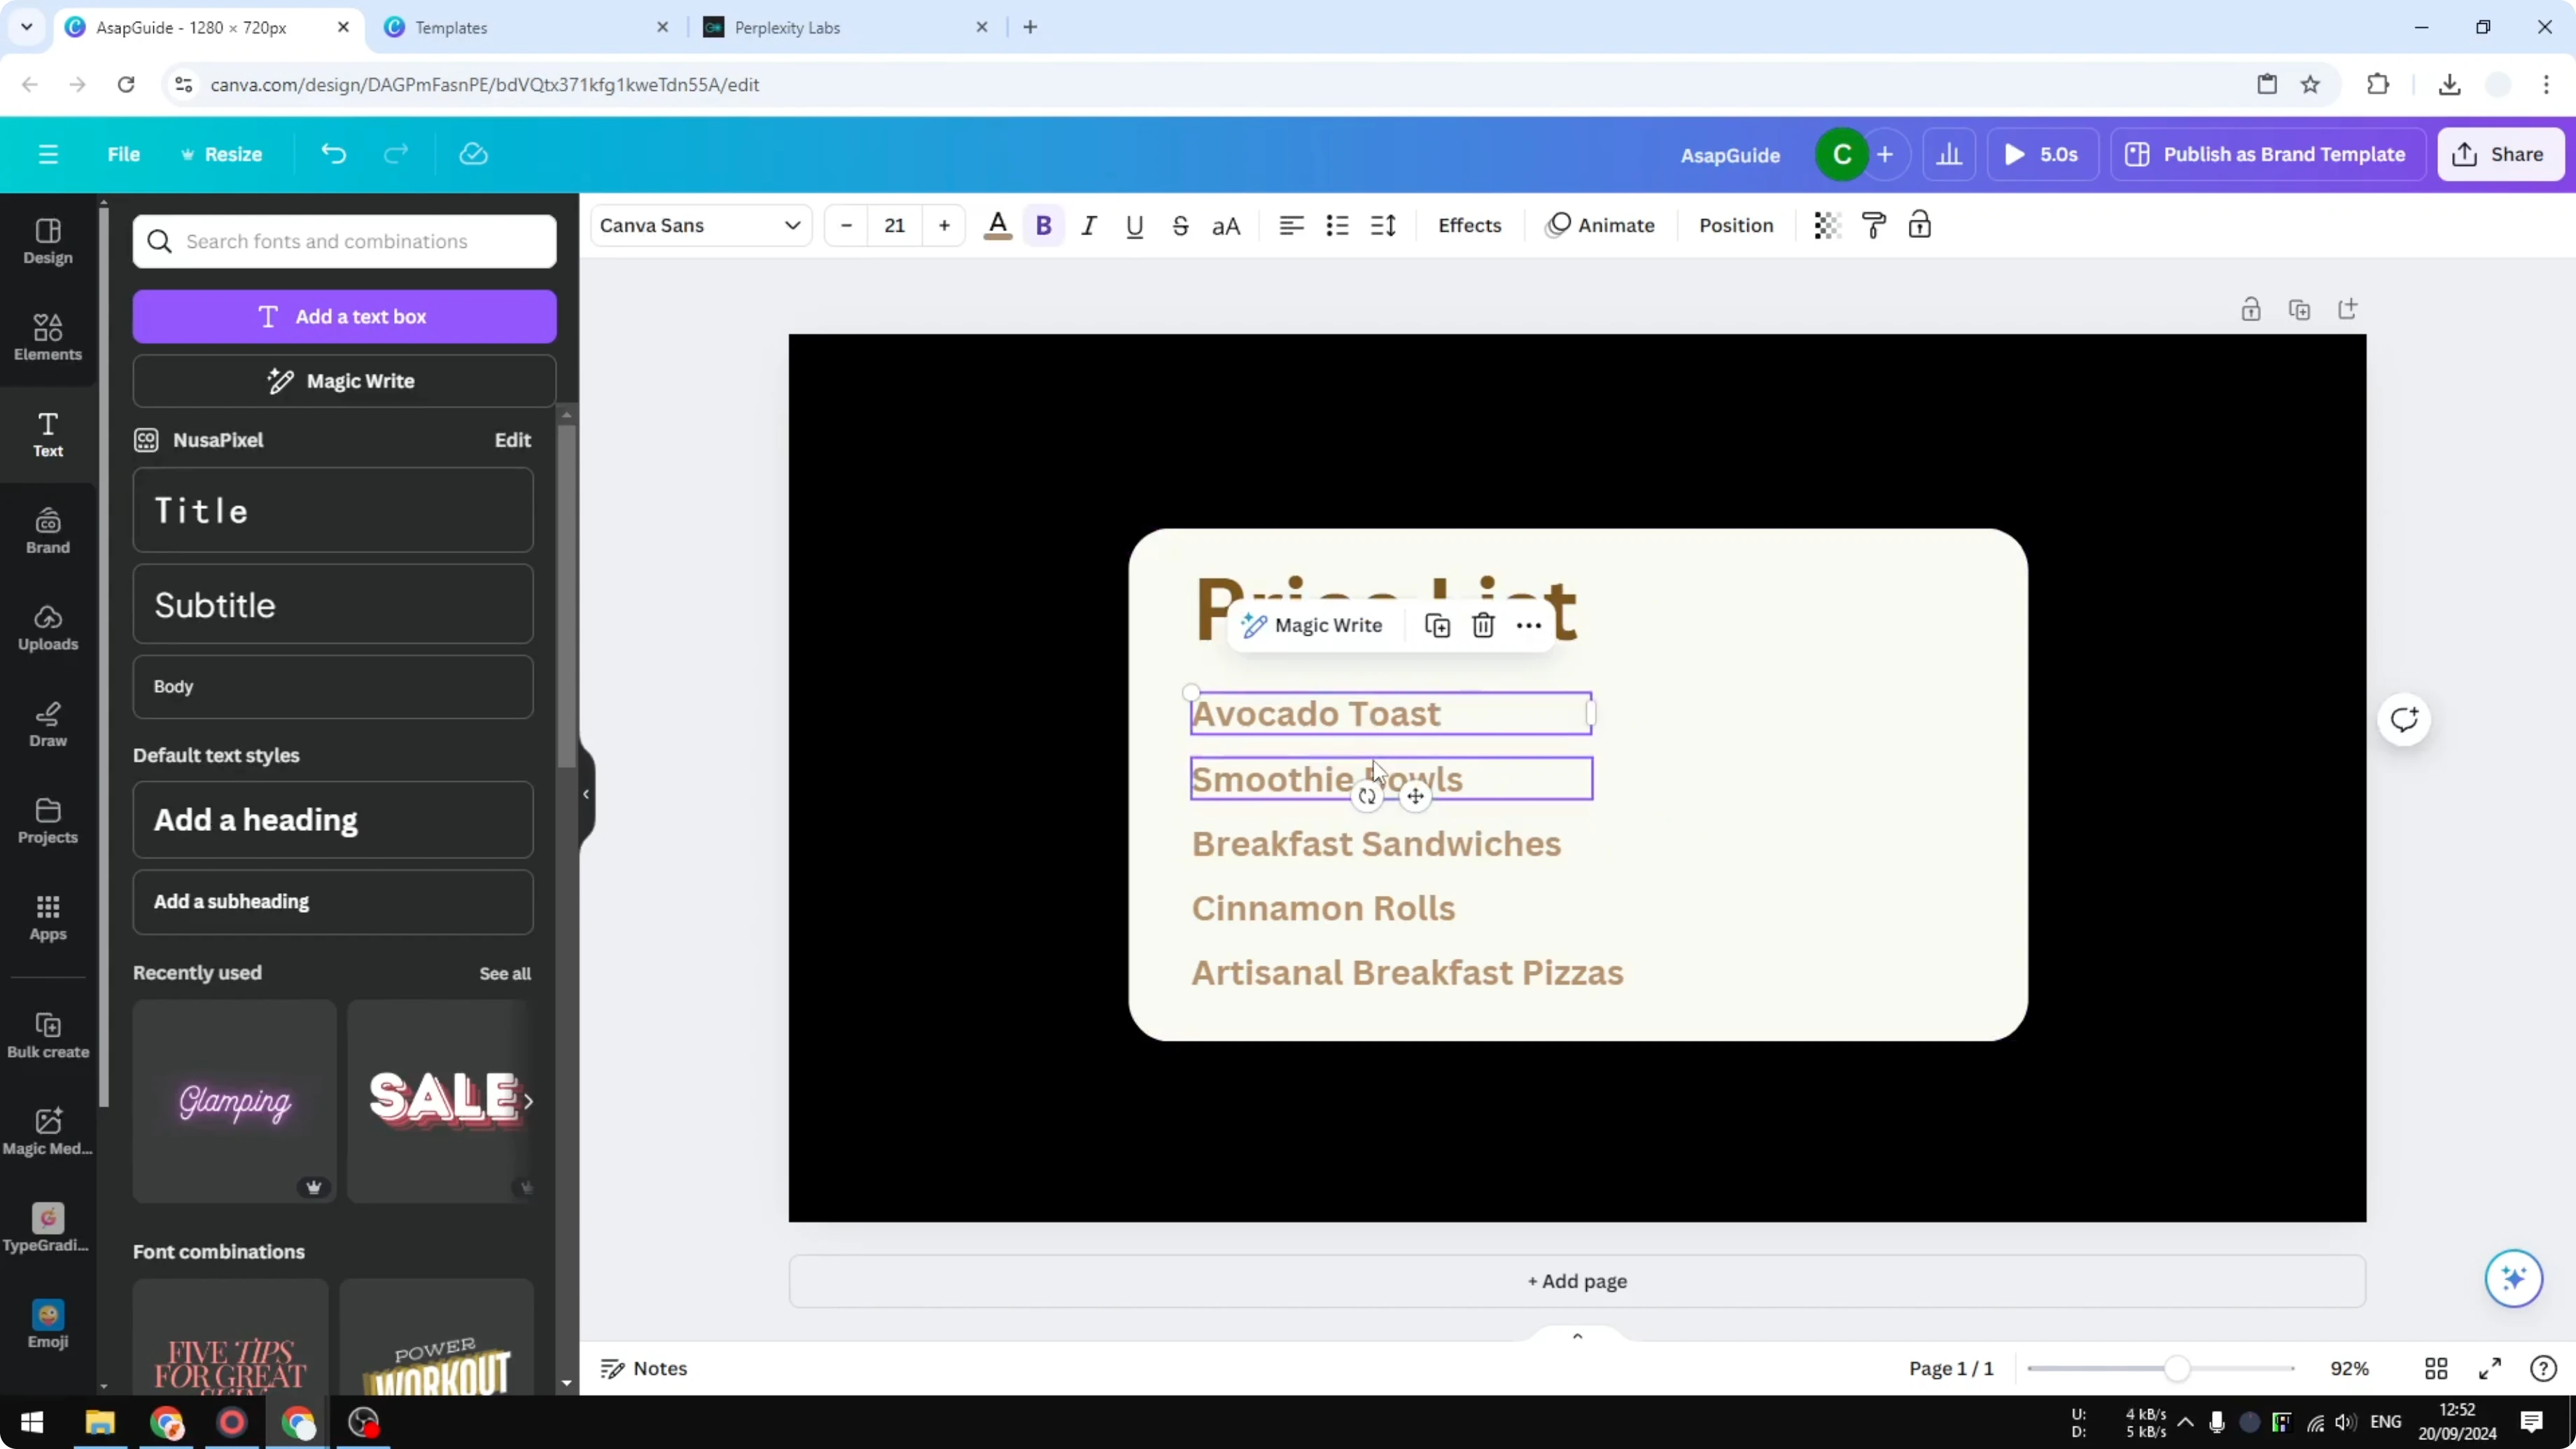Adjust the zoom slider

[x=2177, y=1369]
